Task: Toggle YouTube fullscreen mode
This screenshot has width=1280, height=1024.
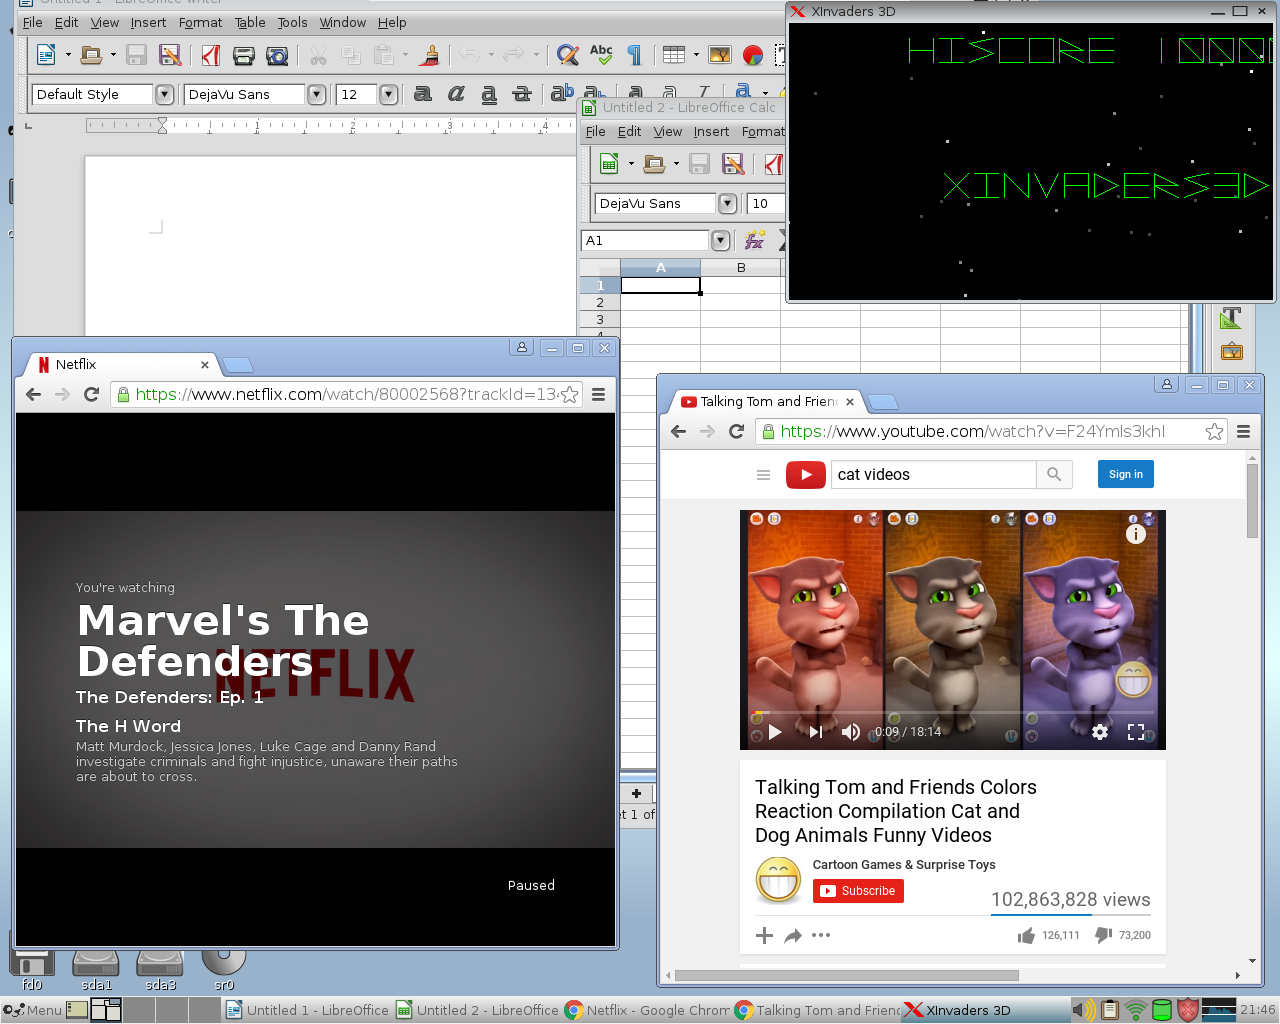Action: click(x=1136, y=732)
